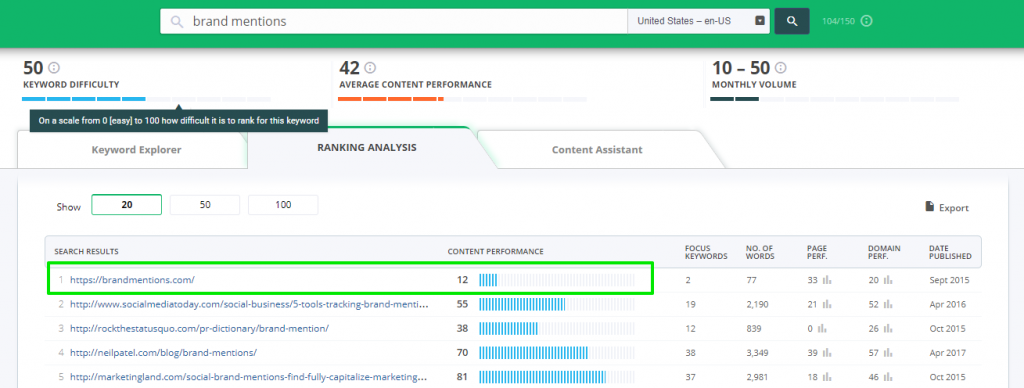Click the content performance bar for score 55

[x=556, y=304]
